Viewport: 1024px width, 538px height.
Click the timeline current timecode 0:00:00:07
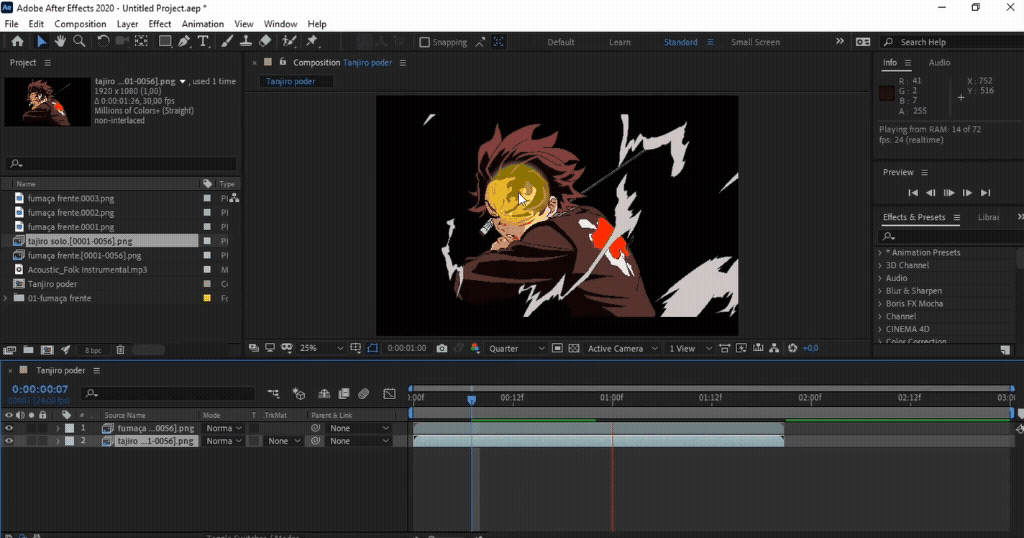click(x=40, y=389)
